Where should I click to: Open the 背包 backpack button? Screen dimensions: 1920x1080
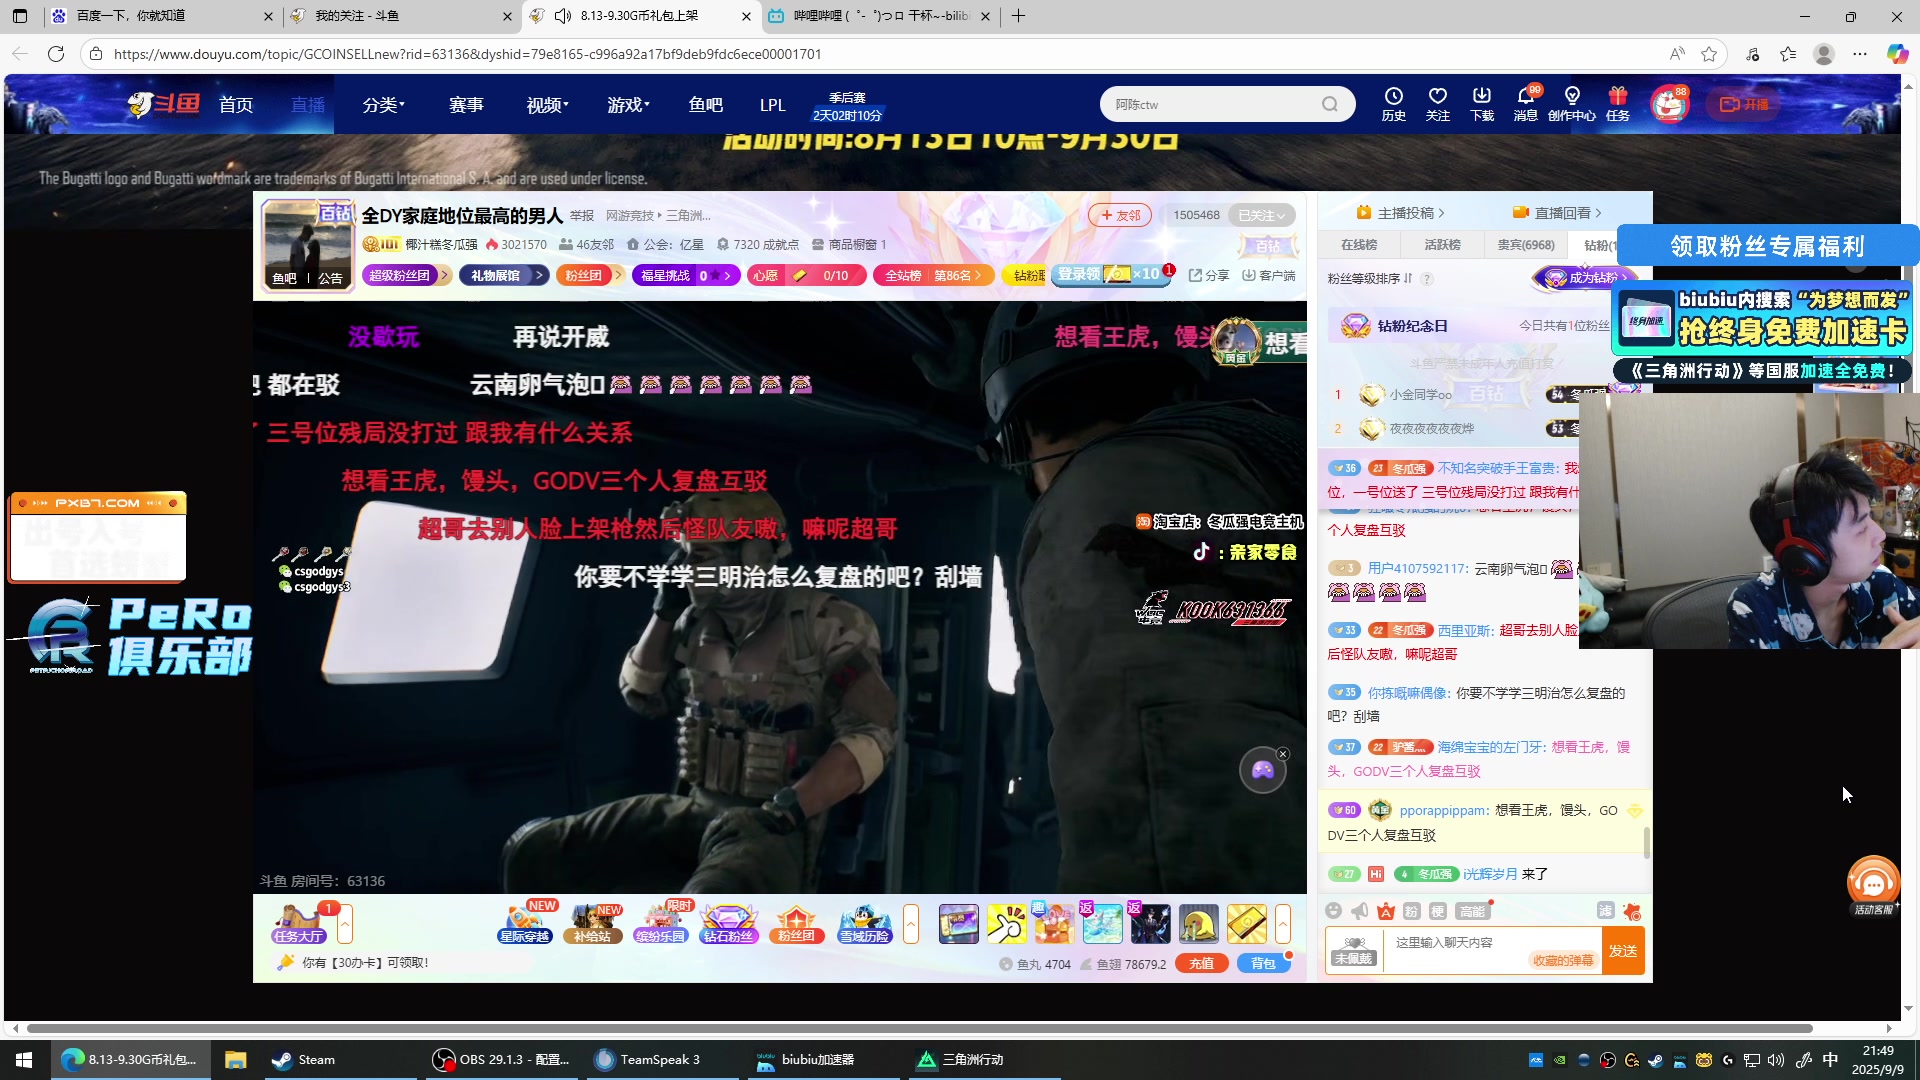[x=1264, y=963]
